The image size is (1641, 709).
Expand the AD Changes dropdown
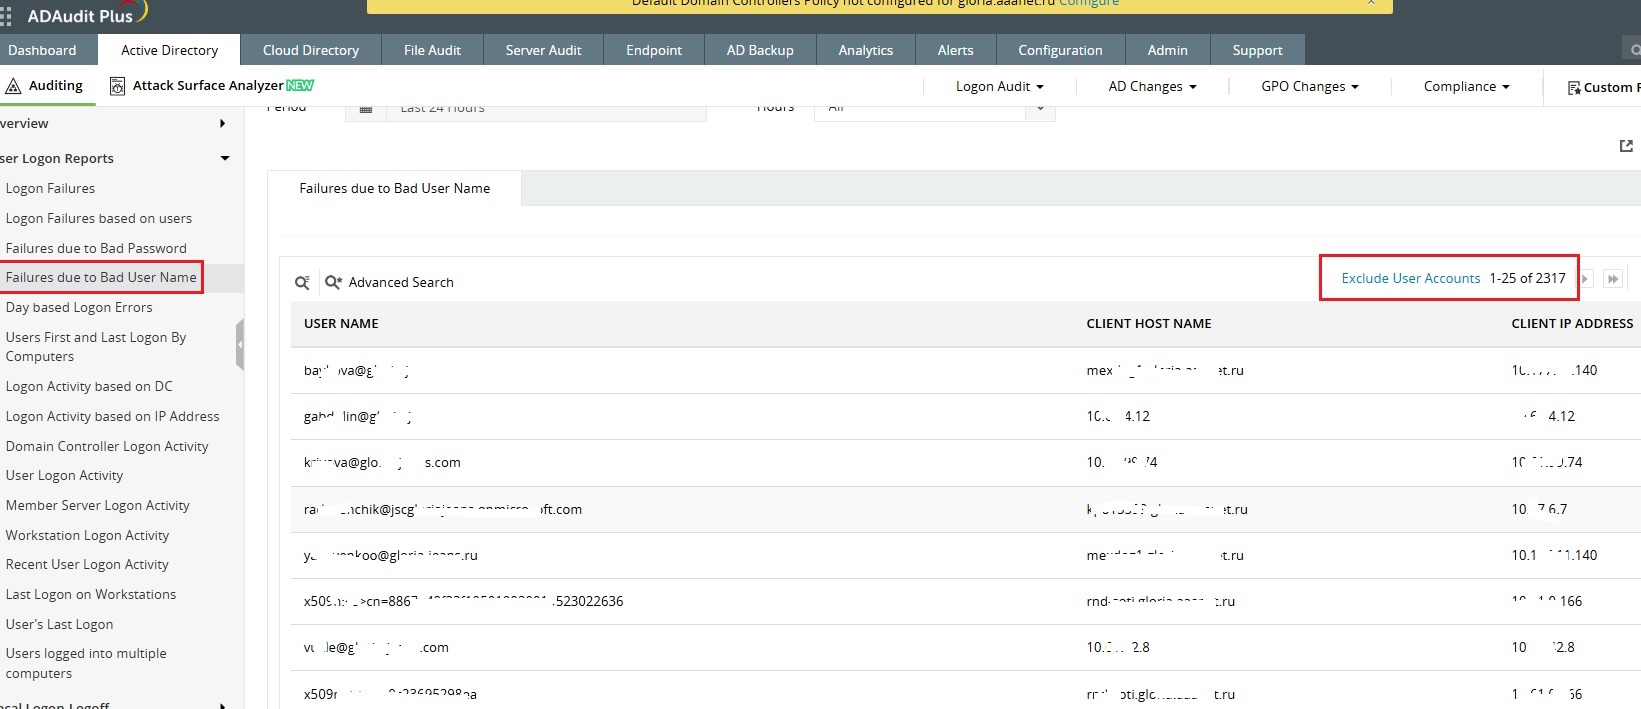coord(1152,87)
